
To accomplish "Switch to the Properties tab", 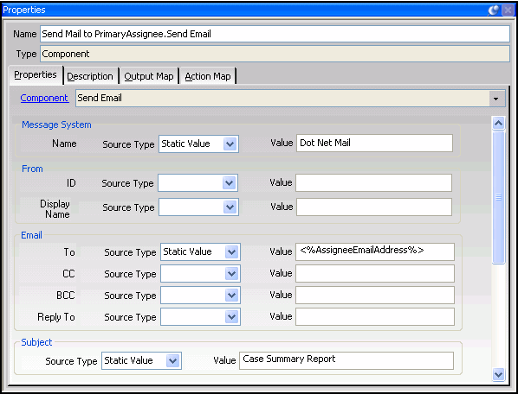I will coord(35,75).
